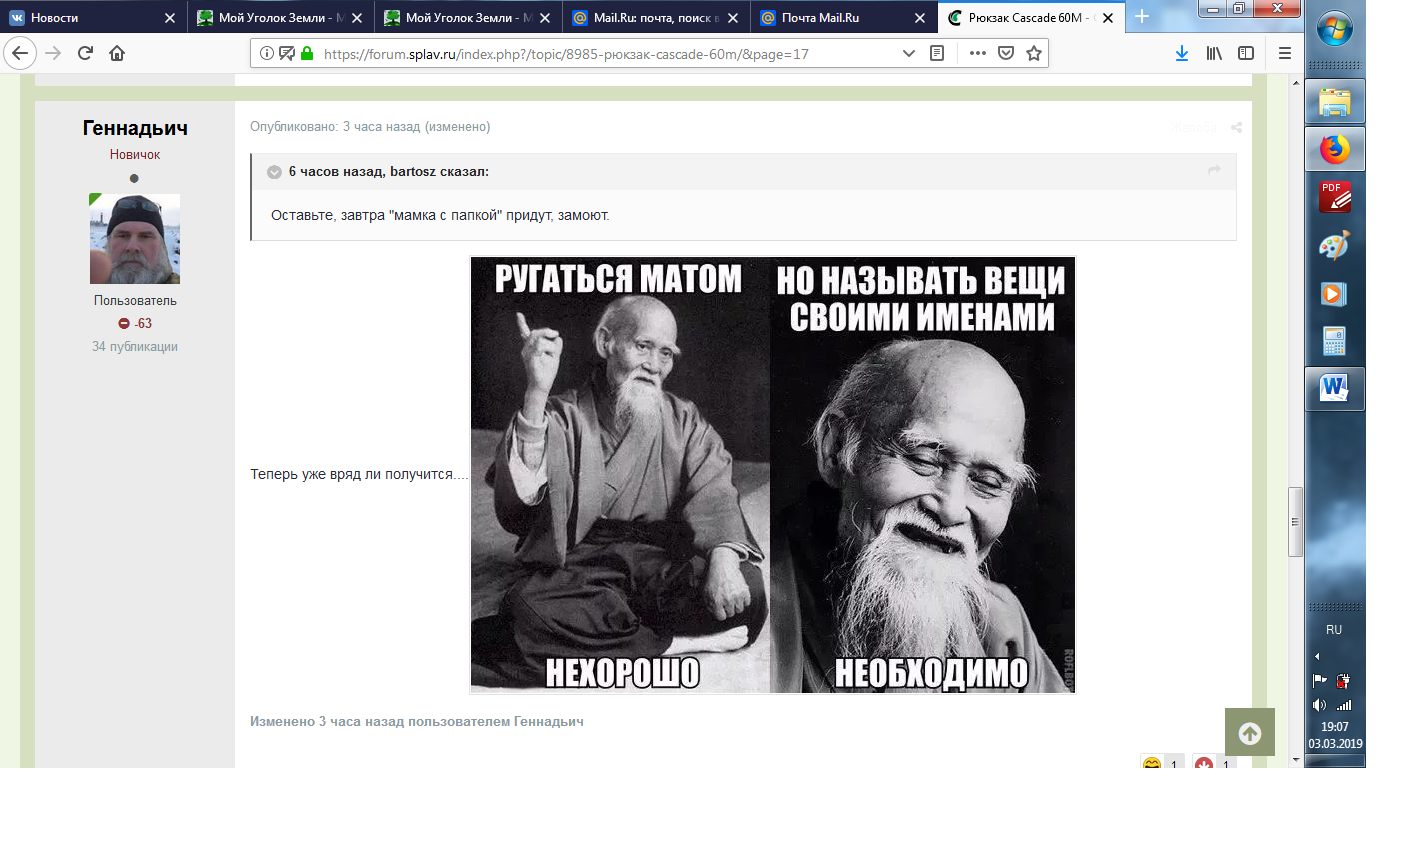Screen dimensions: 1428x852
Task: Click the Жалоба report link
Action: point(1194,127)
